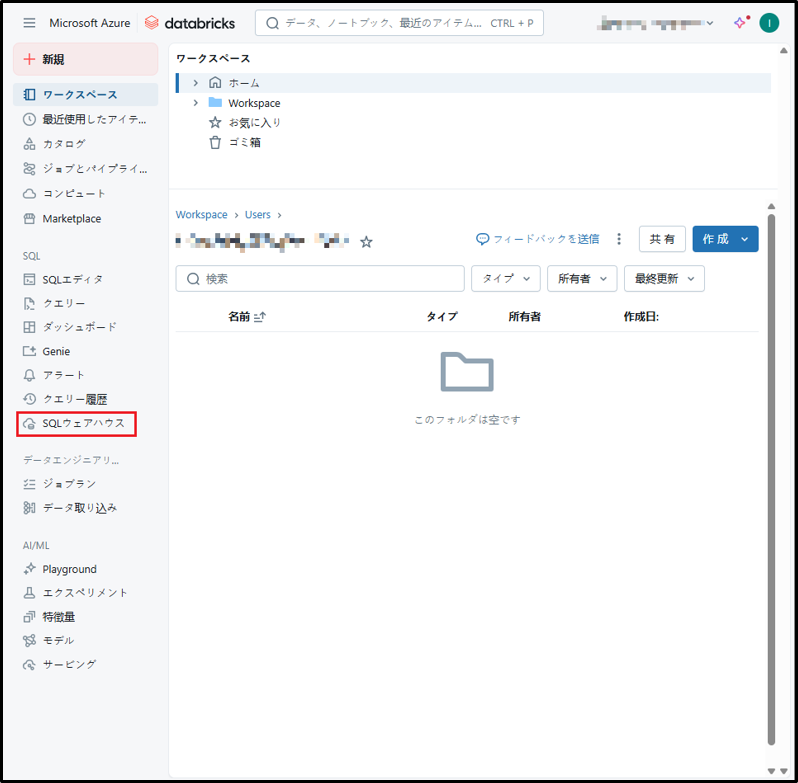This screenshot has height=783, width=798.
Task: Click the 新規 button
Action: click(86, 59)
